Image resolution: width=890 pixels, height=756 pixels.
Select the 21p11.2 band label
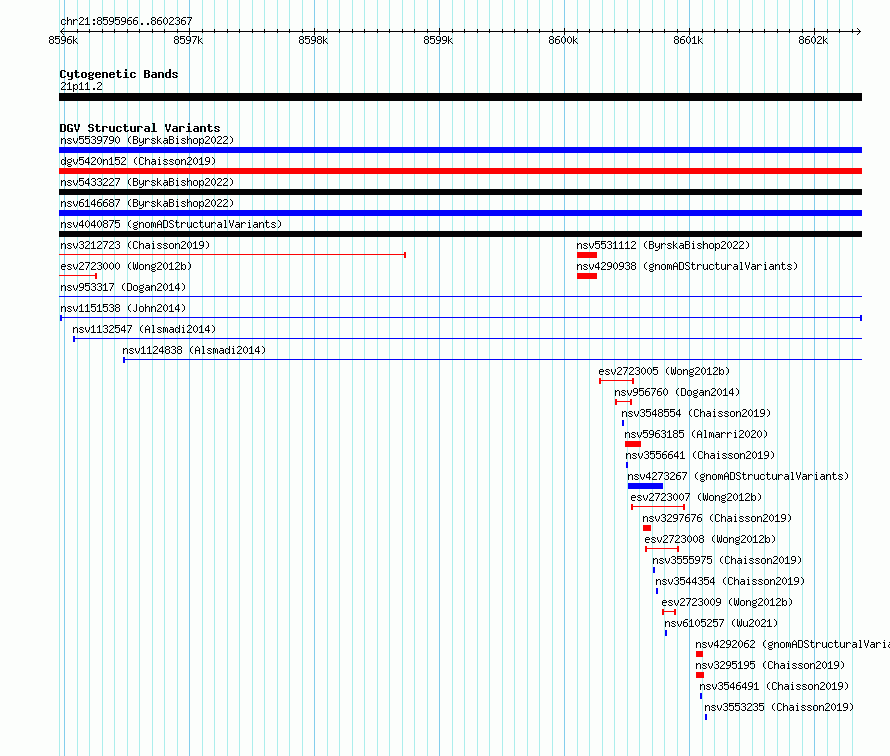click(81, 86)
